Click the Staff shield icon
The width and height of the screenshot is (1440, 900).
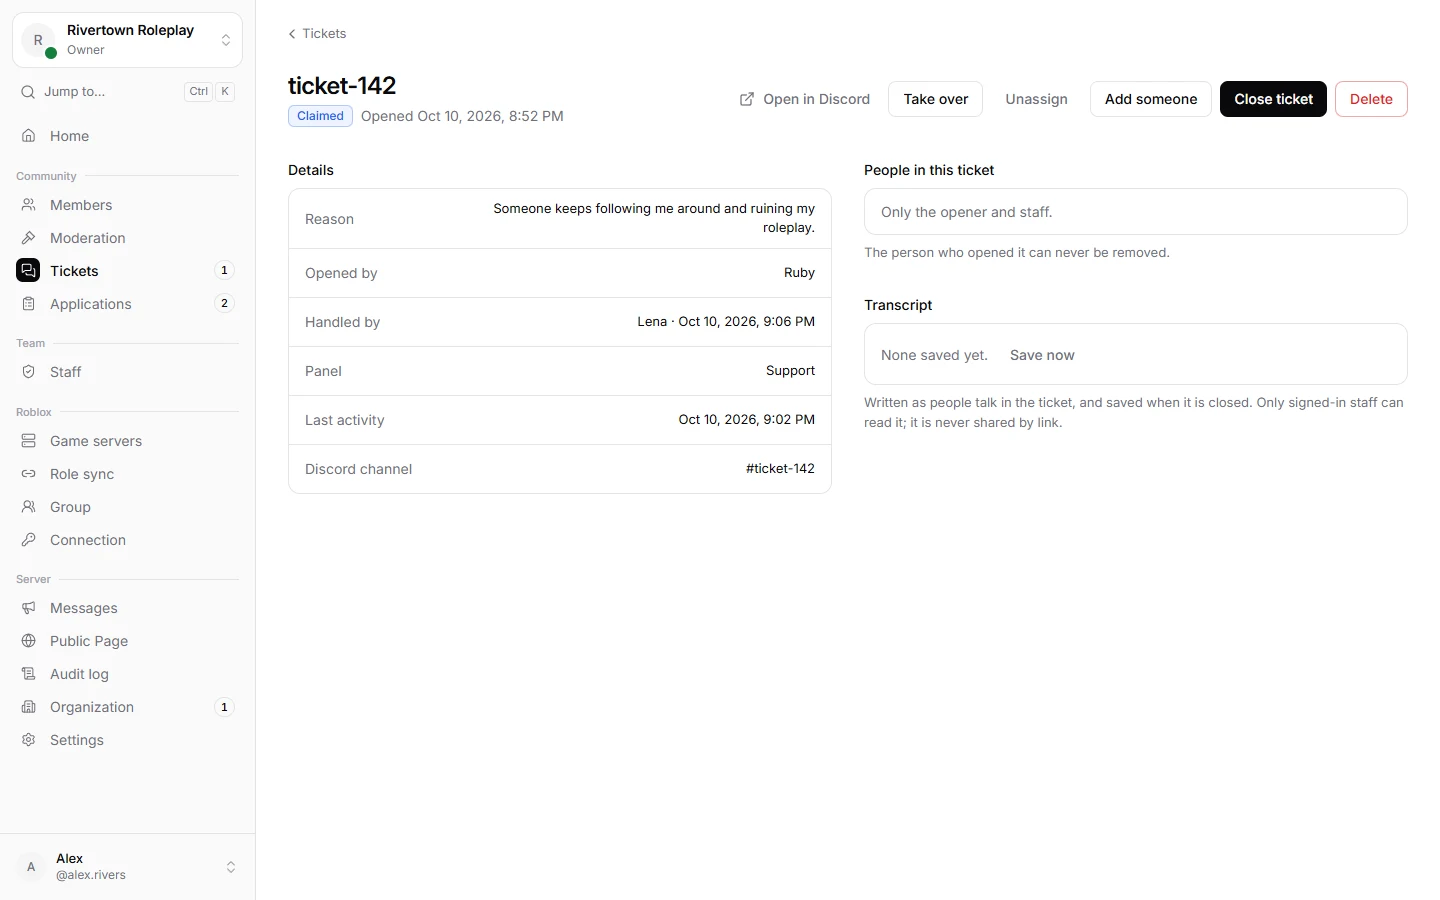coord(29,372)
